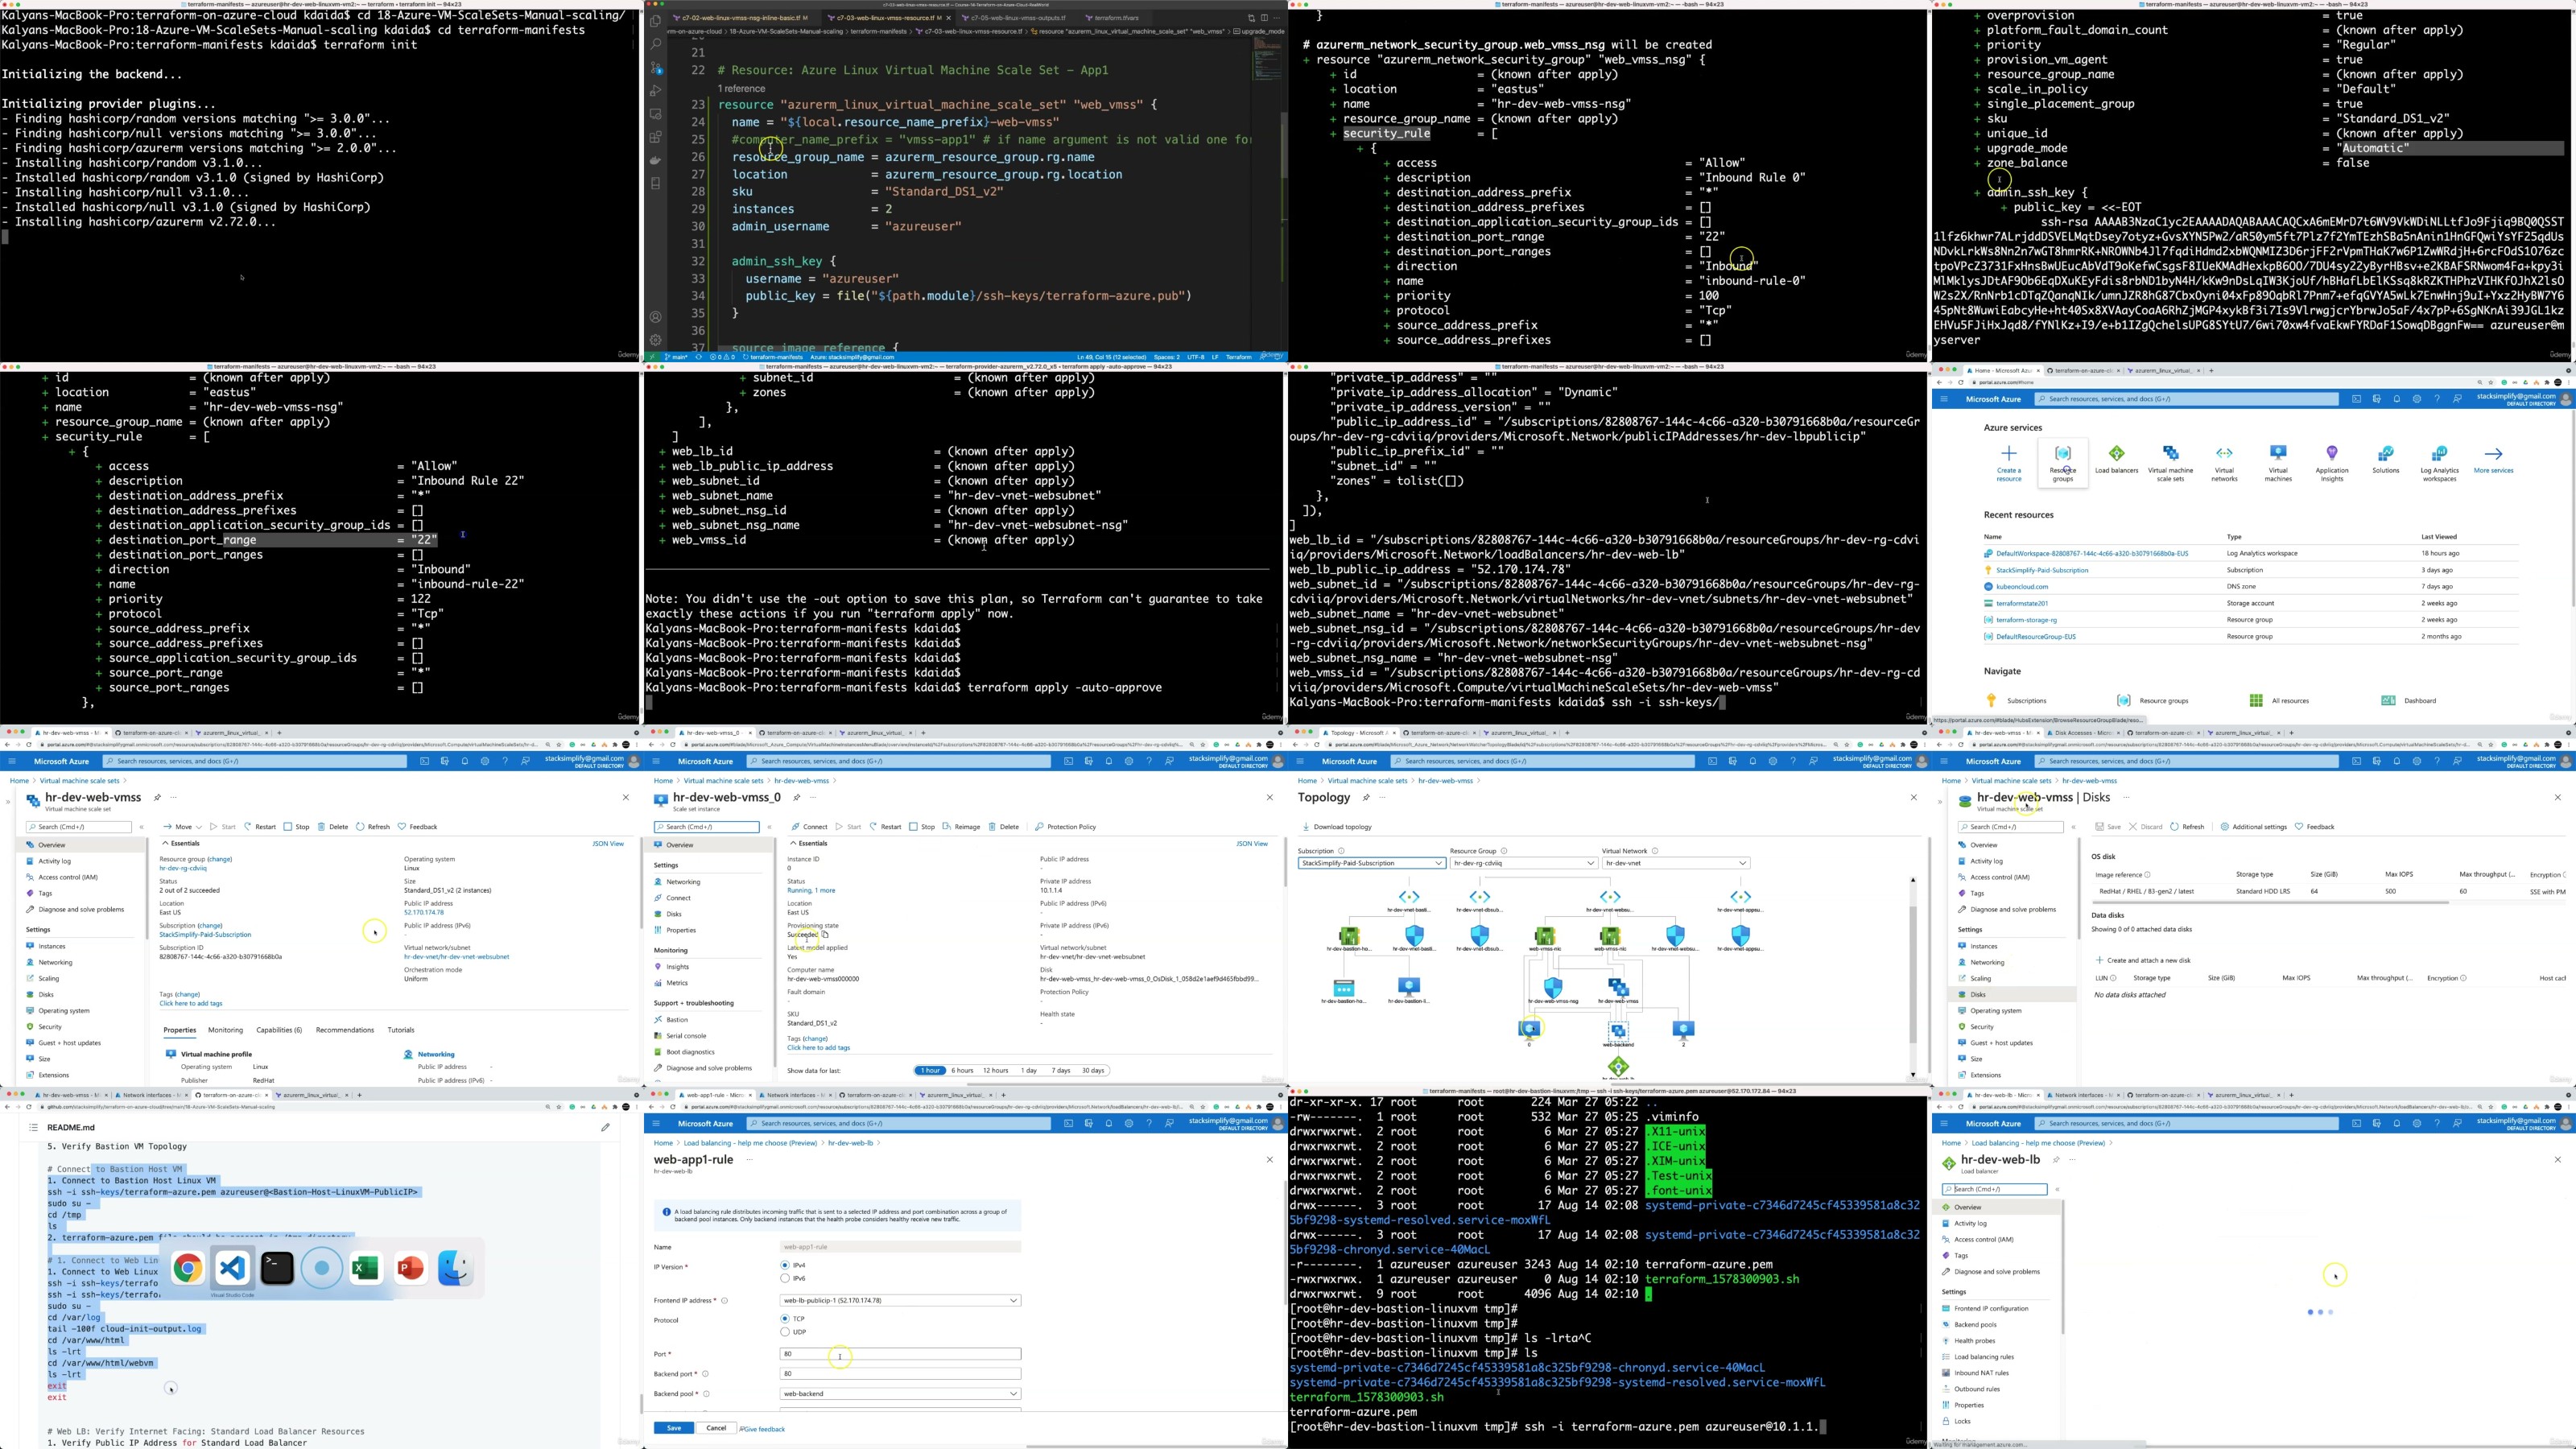The width and height of the screenshot is (2576, 1449).
Task: Open Virtual machine scale sets service icon
Action: [x=2170, y=455]
